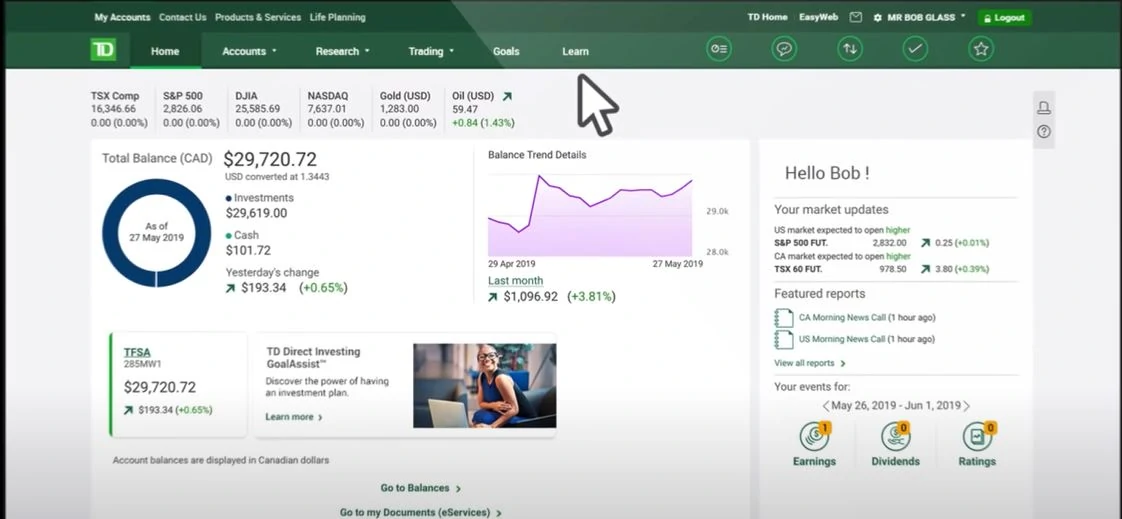The height and width of the screenshot is (519, 1122).
Task: Click the star watchlist icon
Action: [x=981, y=48]
